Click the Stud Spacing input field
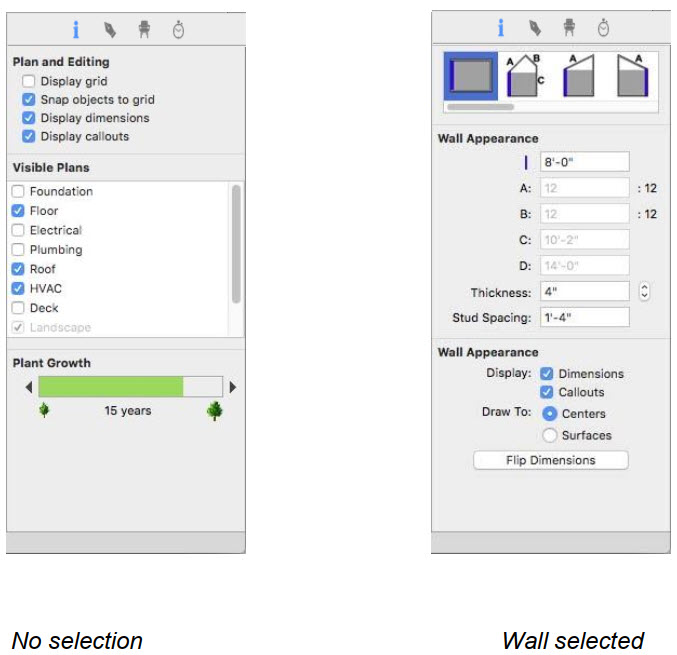Screen dimensions: 677x655 [585, 317]
